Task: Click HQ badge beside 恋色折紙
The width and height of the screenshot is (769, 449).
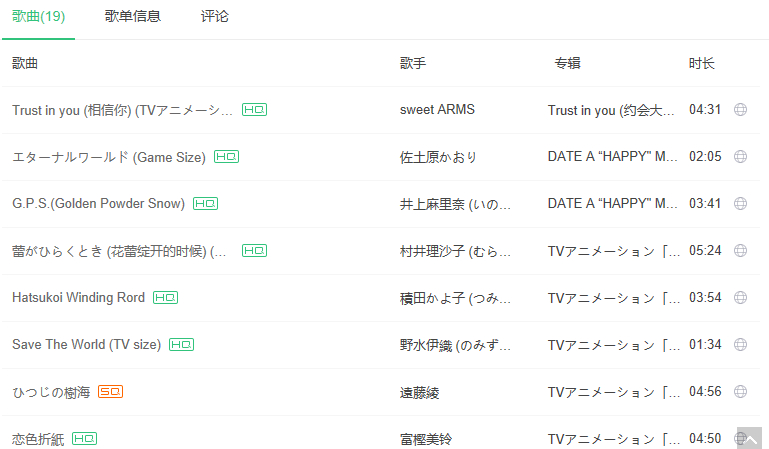Action: tap(85, 438)
